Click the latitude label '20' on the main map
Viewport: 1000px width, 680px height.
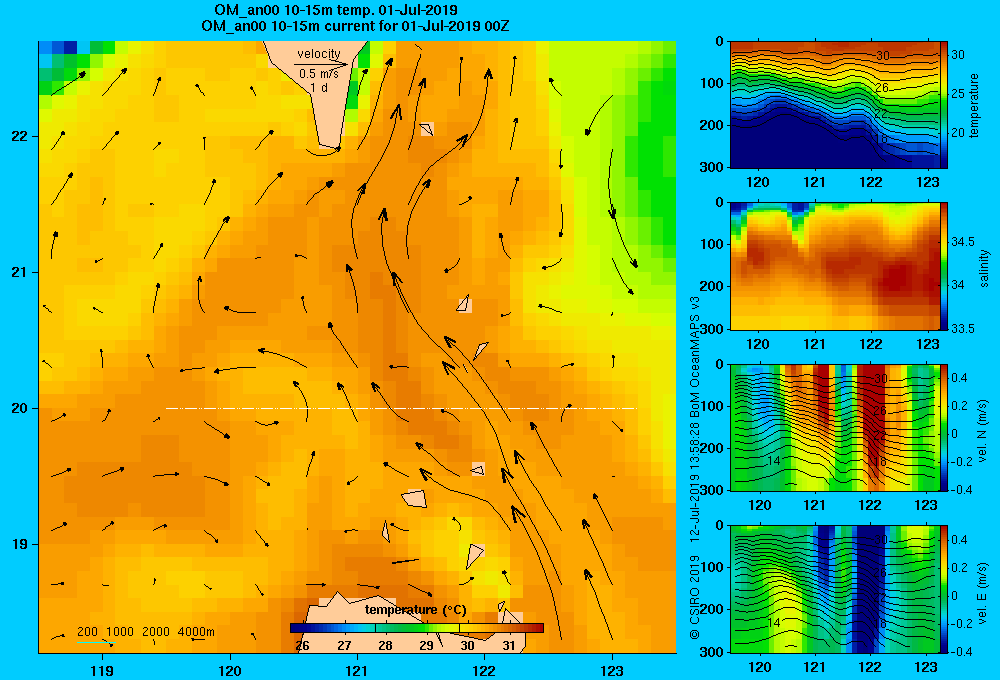[19, 408]
